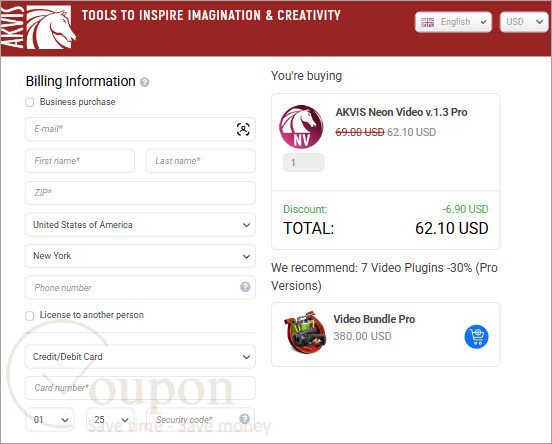Click the Phone number help icon
The height and width of the screenshot is (444, 552).
pyautogui.click(x=245, y=287)
